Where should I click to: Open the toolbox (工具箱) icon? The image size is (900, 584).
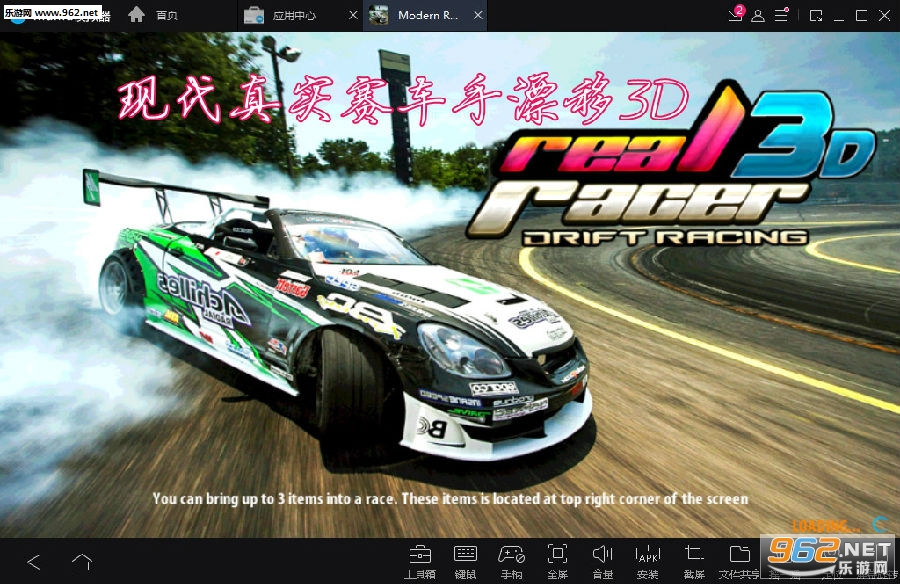point(420,562)
